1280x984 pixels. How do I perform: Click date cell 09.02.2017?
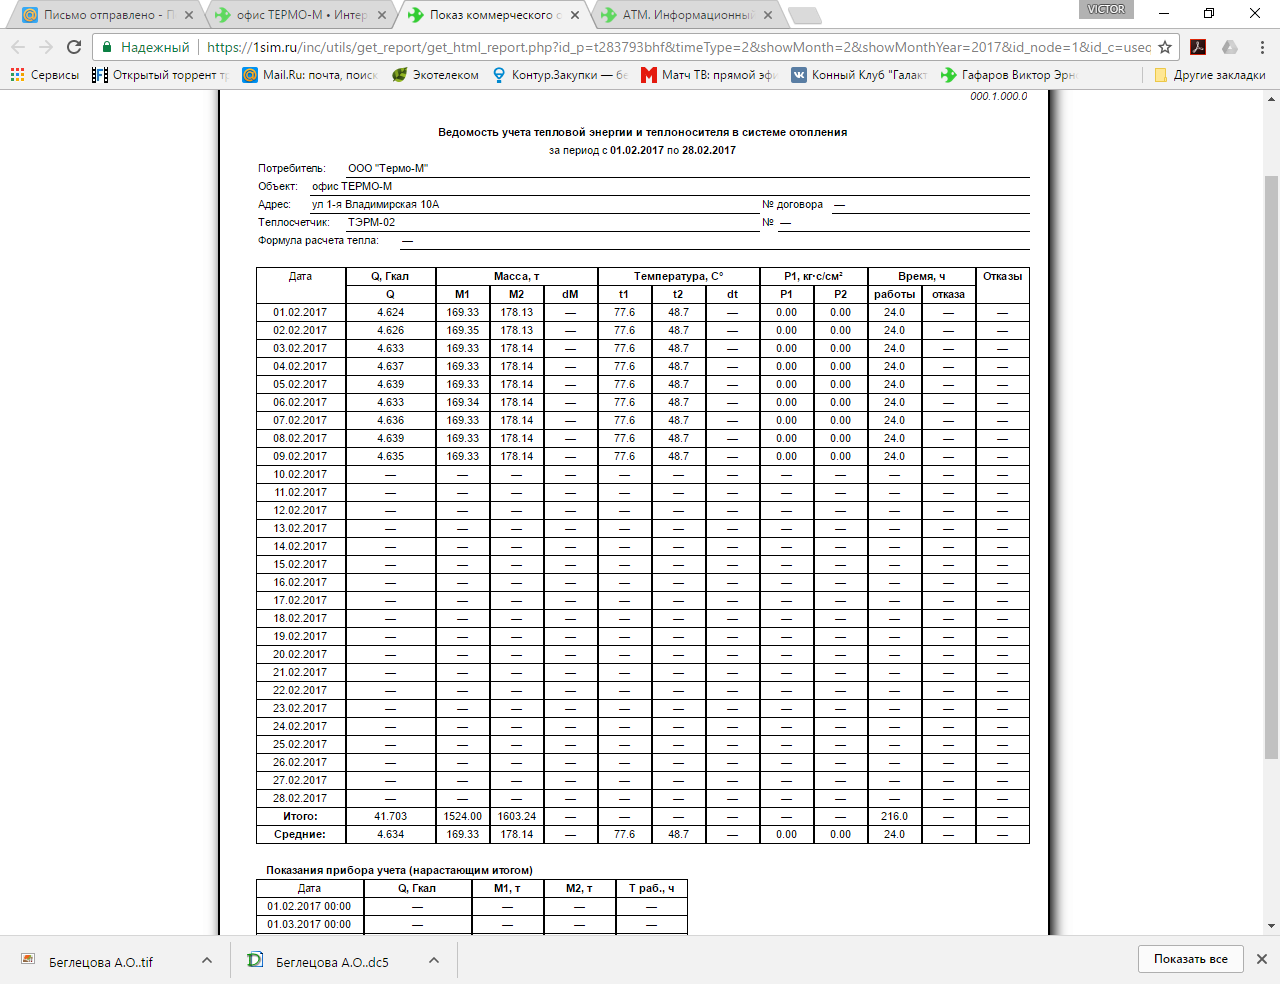[x=300, y=457]
